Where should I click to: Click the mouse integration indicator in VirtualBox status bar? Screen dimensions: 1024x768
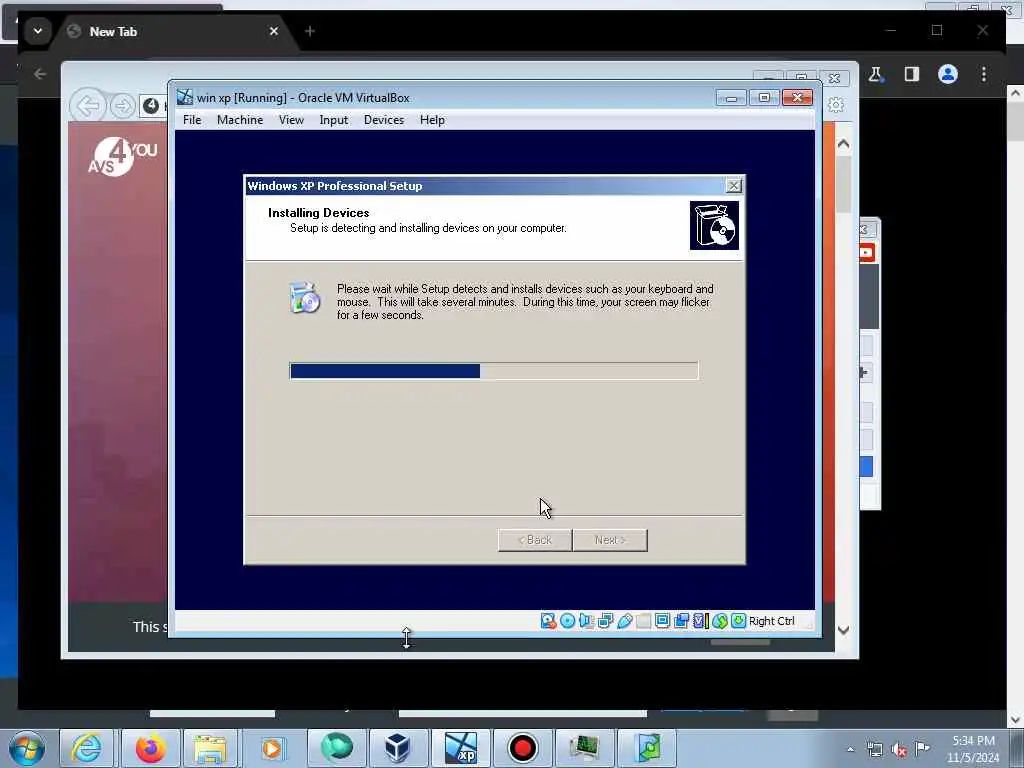[720, 621]
